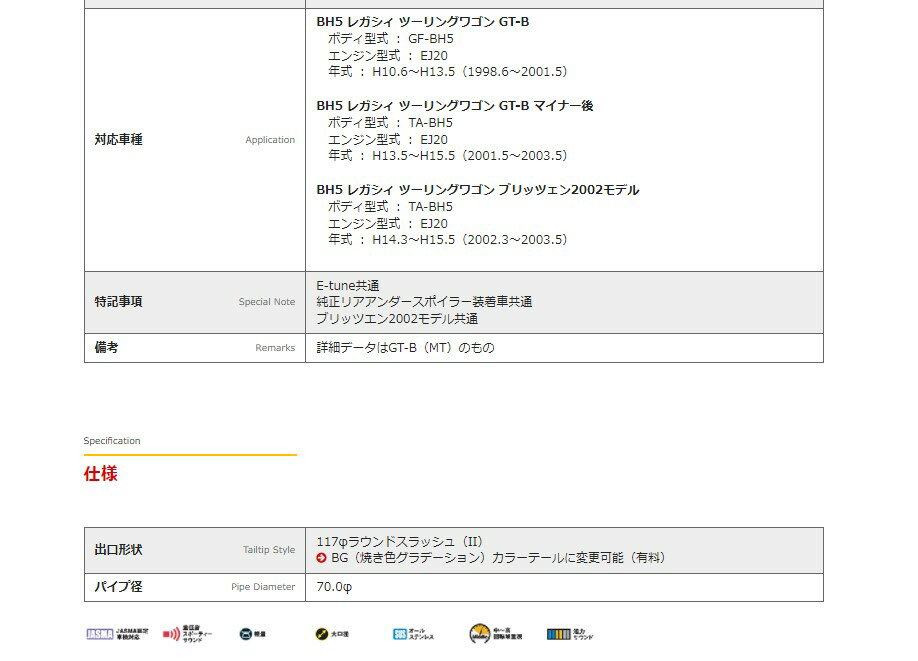Click the blue SUS all-stainless icon

coord(400,634)
